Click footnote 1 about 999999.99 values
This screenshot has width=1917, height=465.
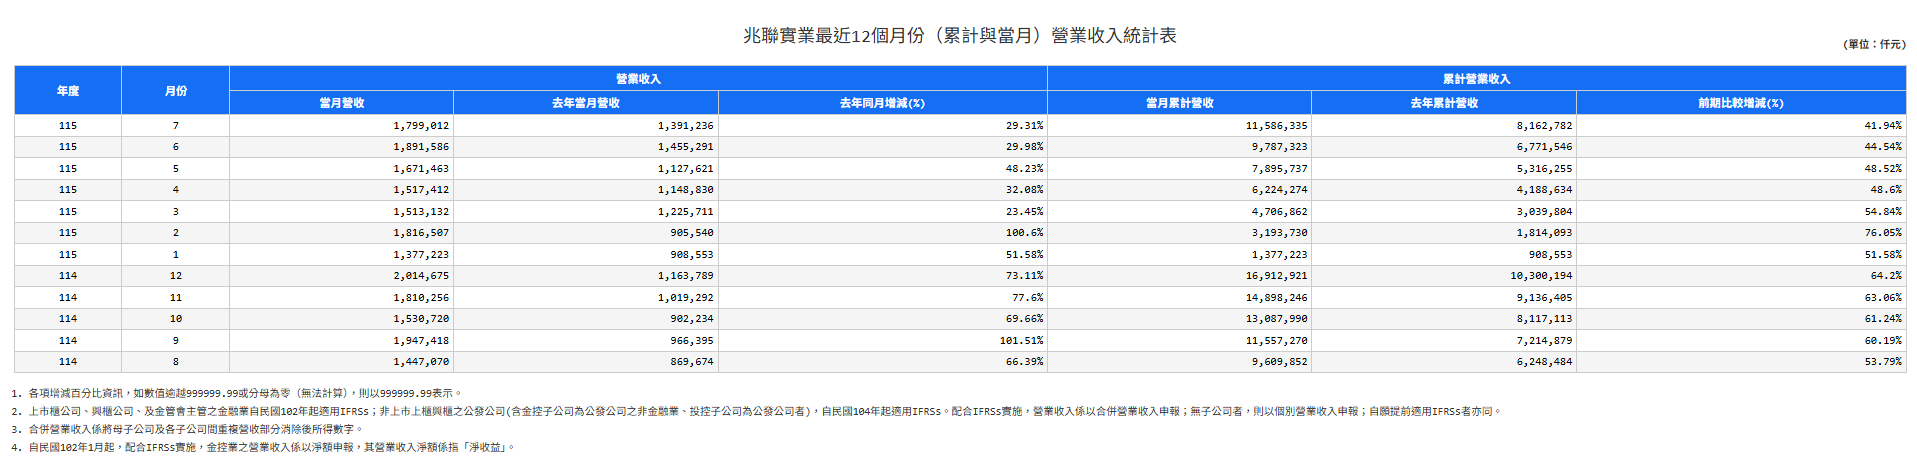tap(237, 393)
